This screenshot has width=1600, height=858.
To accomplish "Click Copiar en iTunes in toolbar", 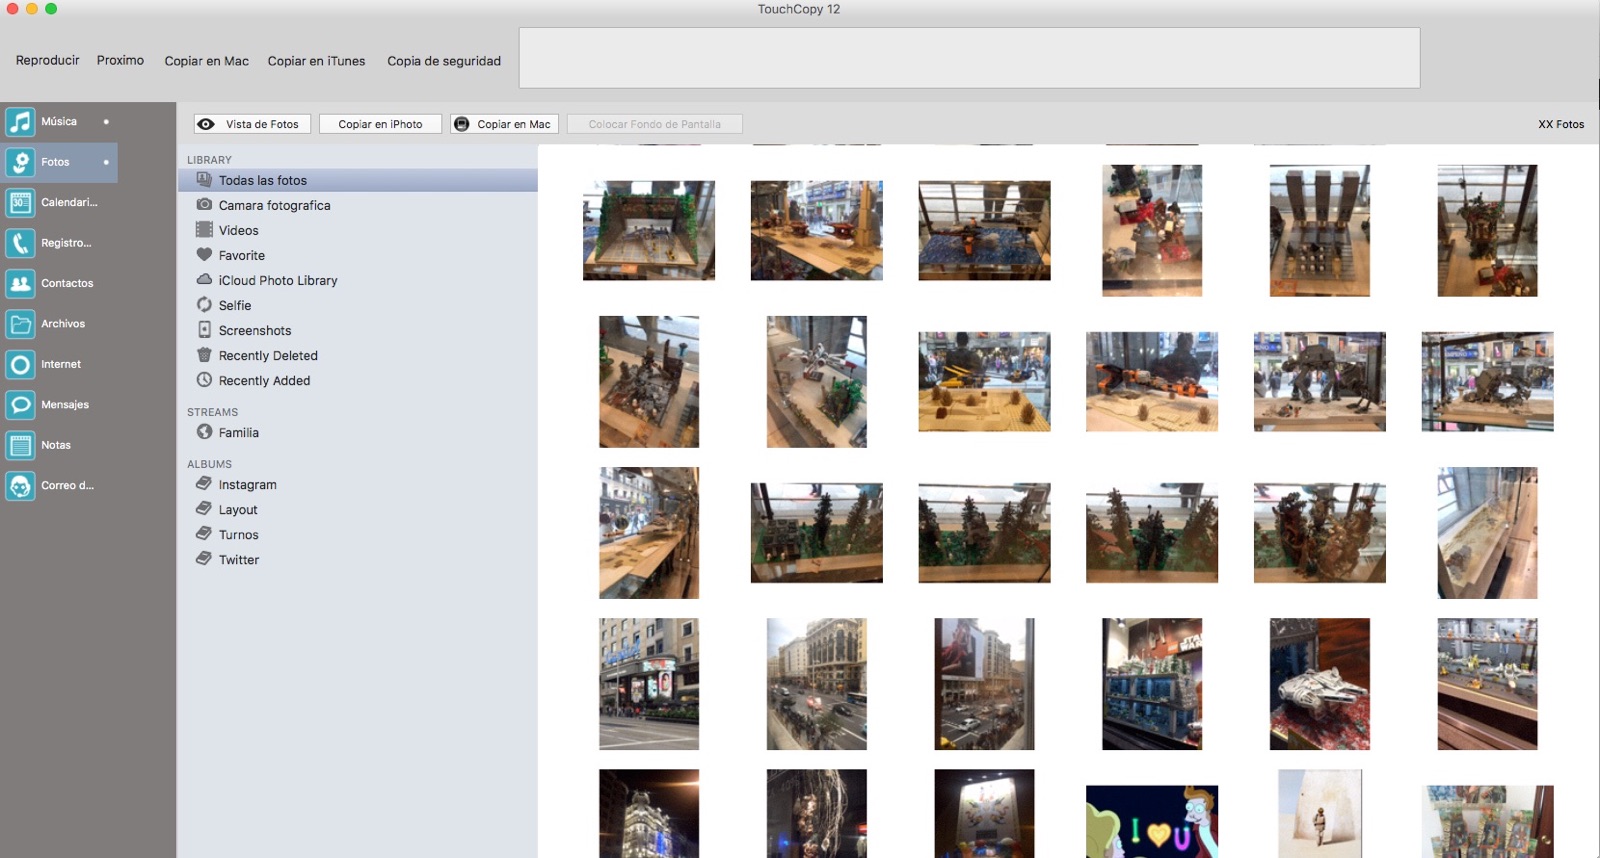I will 316,61.
